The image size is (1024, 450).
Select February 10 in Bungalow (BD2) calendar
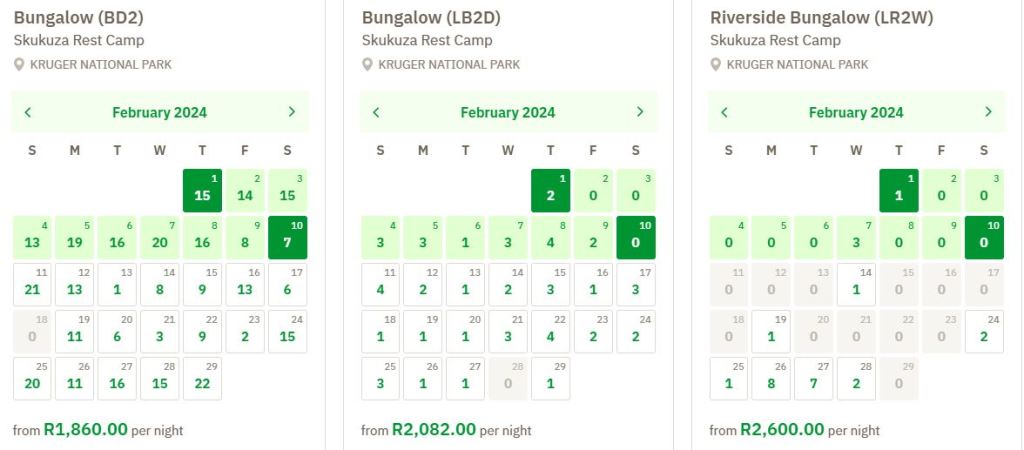pos(288,237)
